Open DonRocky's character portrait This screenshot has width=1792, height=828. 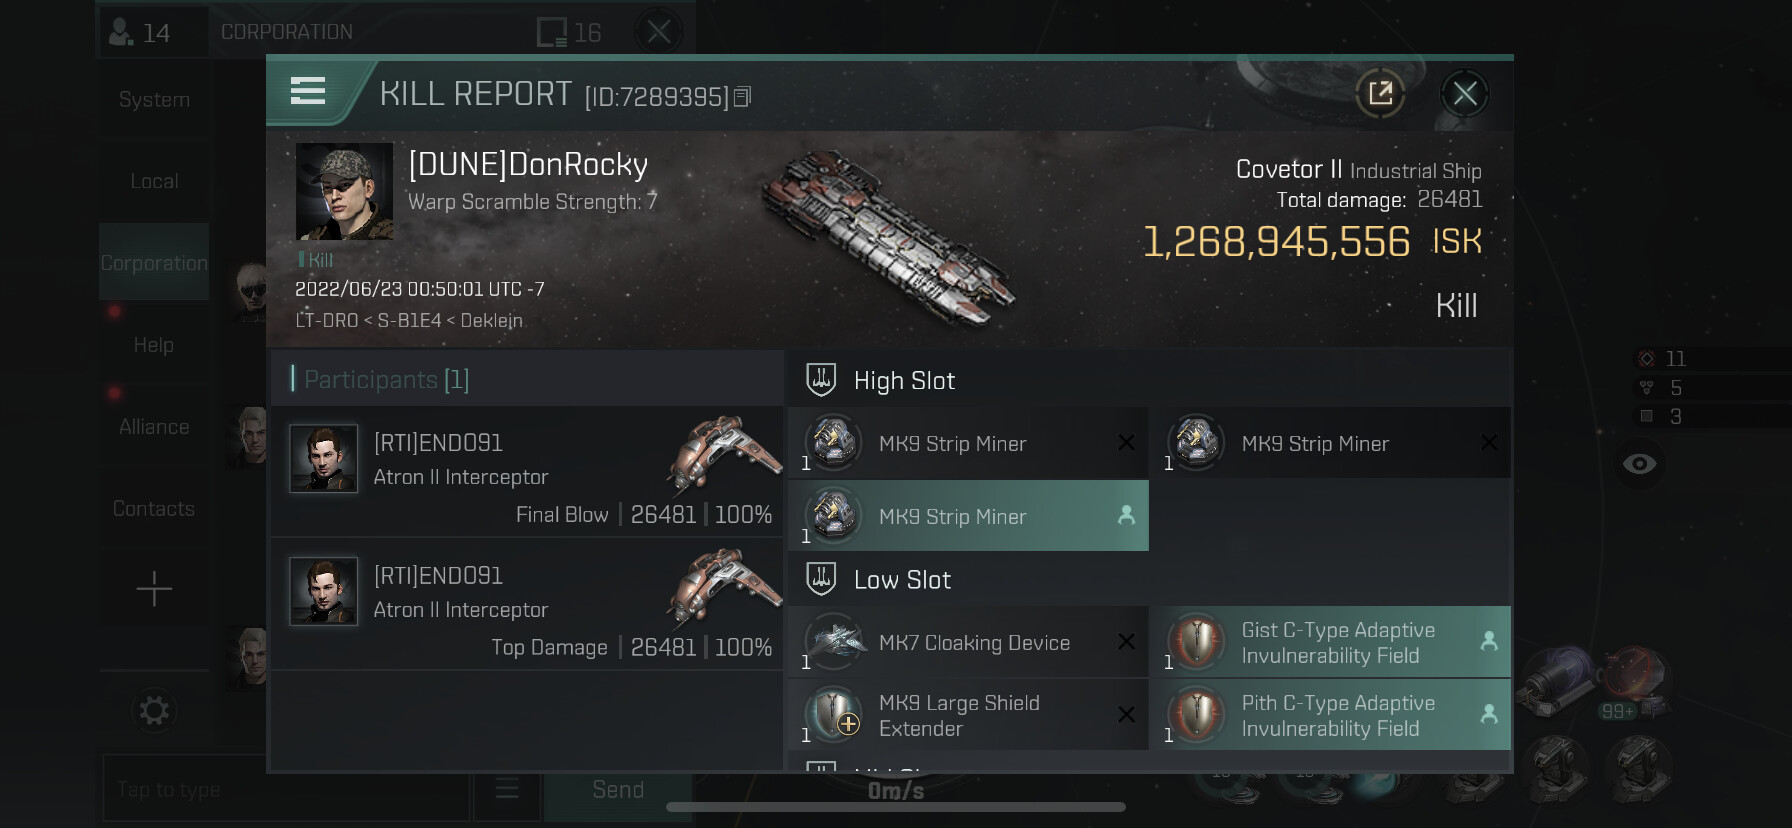tap(344, 191)
